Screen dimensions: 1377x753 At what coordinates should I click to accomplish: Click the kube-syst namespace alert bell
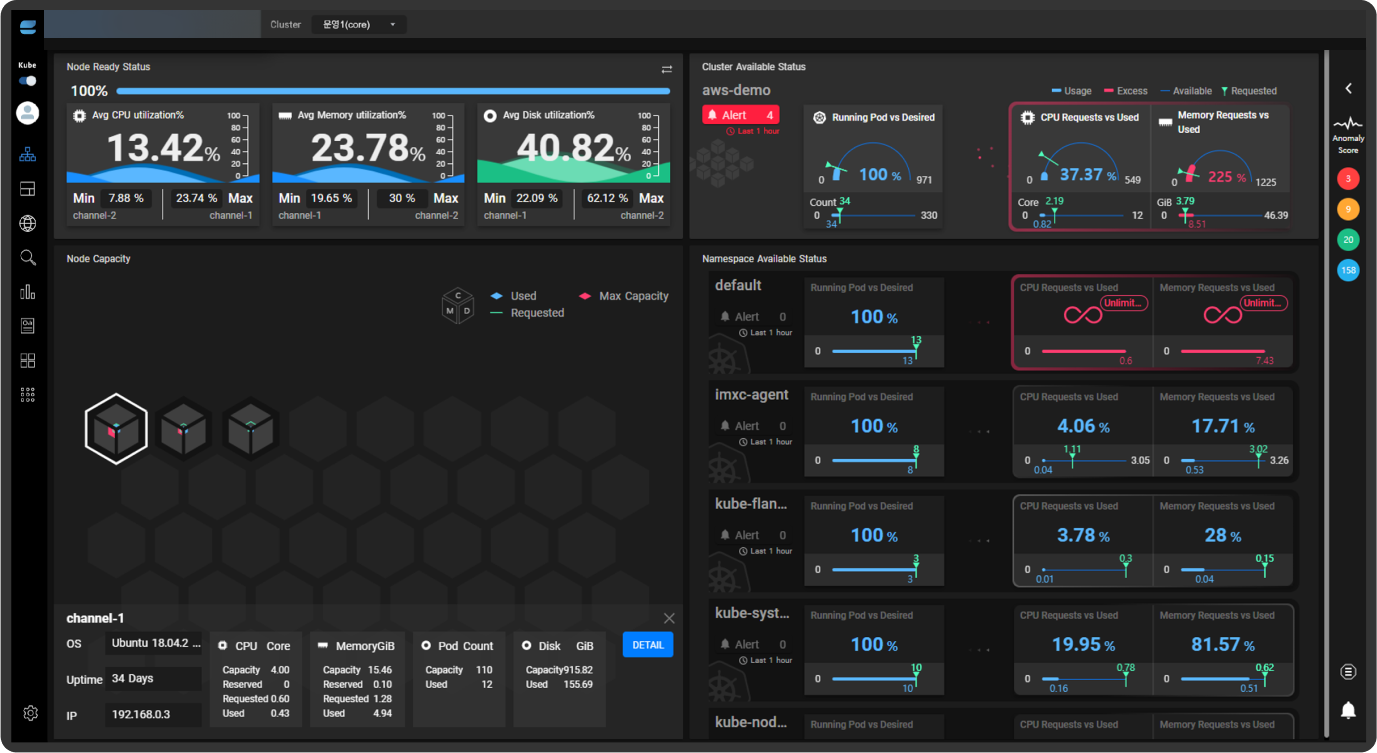coord(725,644)
